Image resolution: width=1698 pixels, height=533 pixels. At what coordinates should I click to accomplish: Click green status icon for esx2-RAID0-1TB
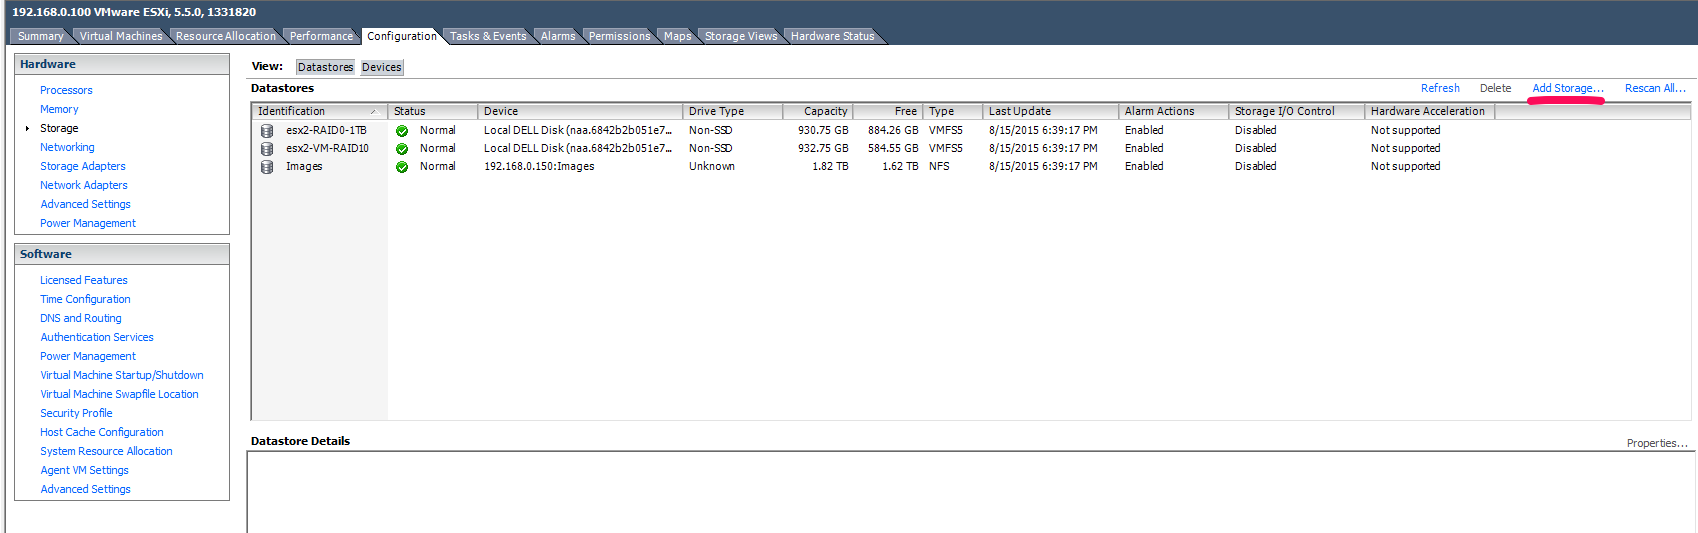click(x=402, y=131)
